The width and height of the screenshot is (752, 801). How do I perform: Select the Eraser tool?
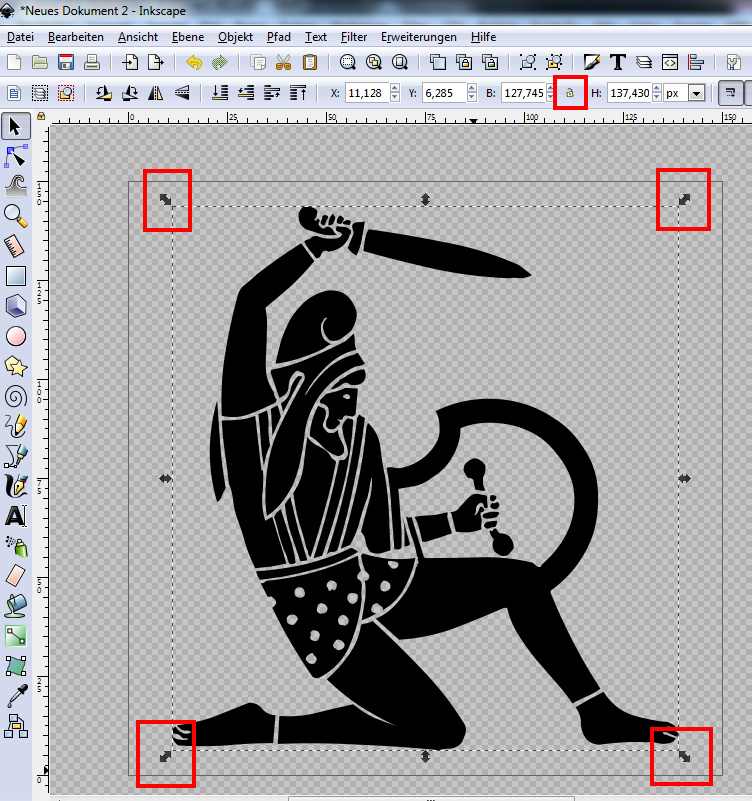tap(16, 576)
